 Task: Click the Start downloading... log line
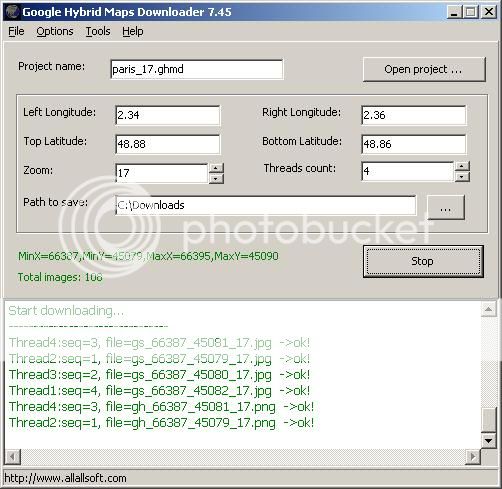(66, 311)
